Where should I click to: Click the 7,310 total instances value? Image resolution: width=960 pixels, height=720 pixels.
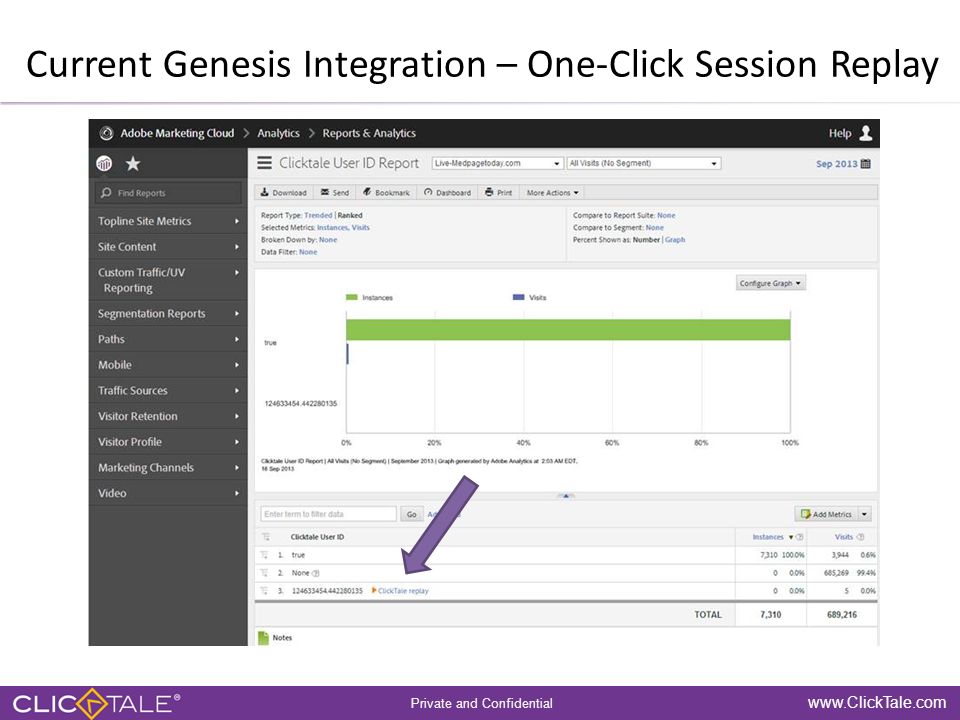click(x=770, y=615)
